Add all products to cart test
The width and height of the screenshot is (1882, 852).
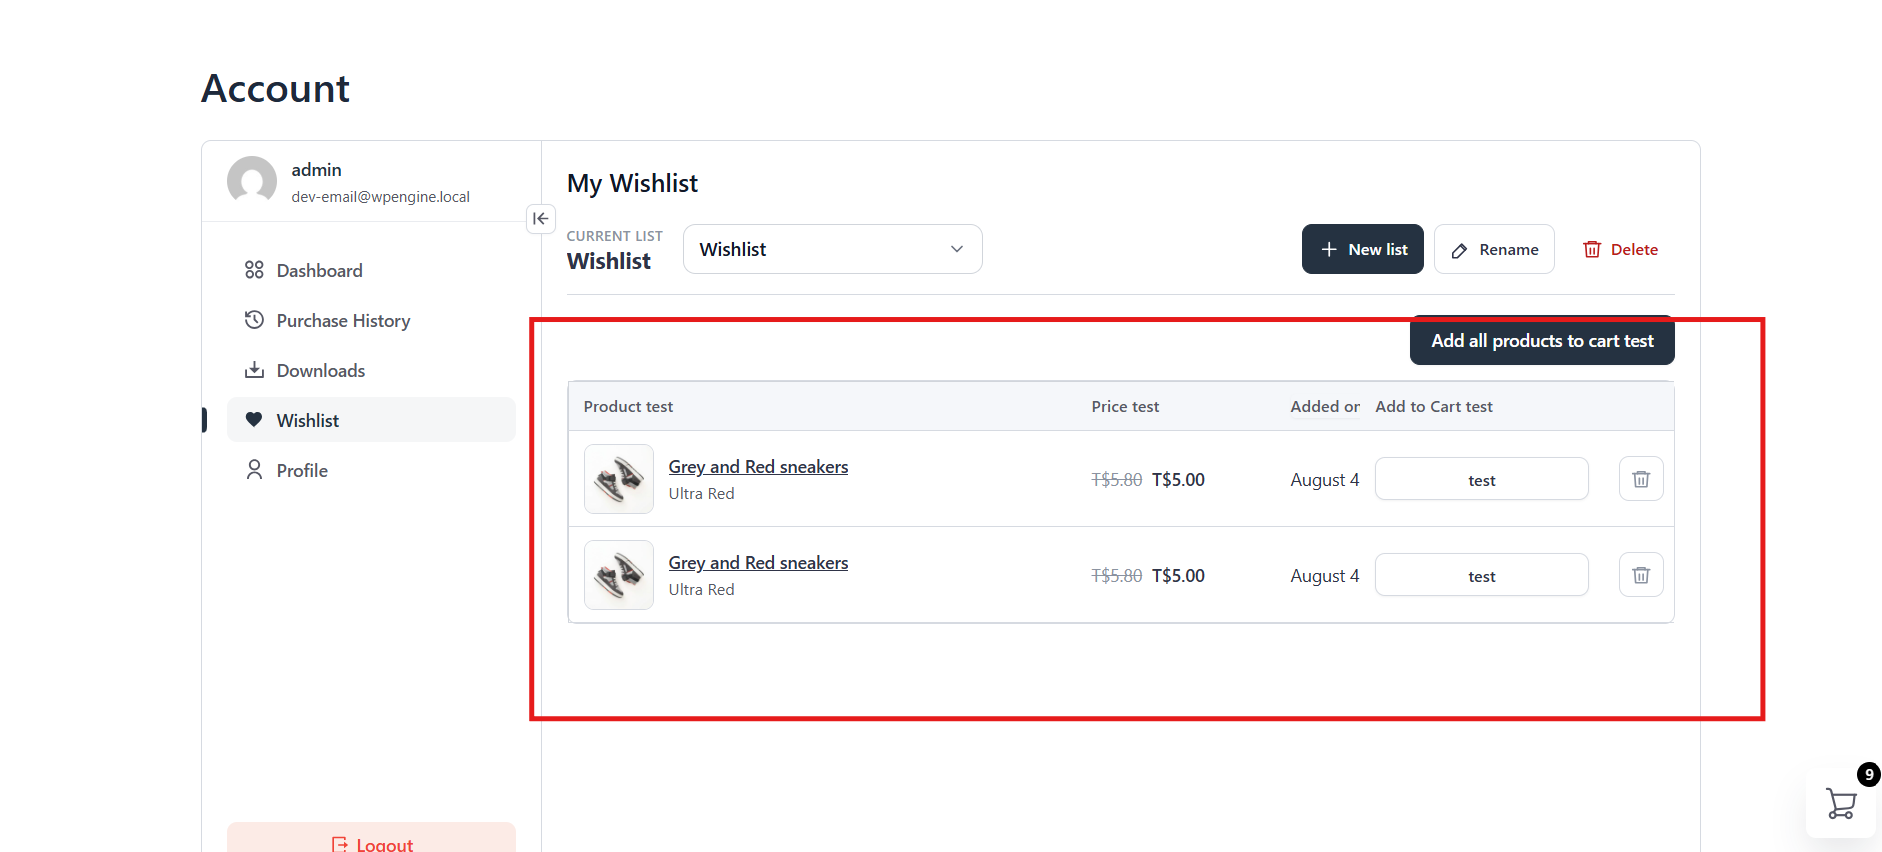coord(1542,341)
